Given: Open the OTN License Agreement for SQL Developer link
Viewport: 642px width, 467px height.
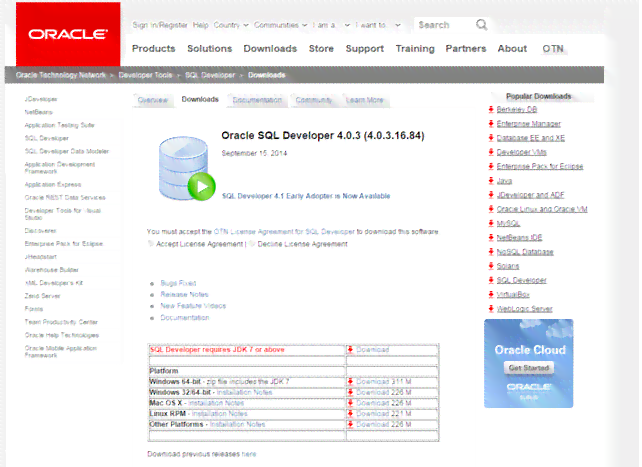Looking at the screenshot, I should [284, 232].
